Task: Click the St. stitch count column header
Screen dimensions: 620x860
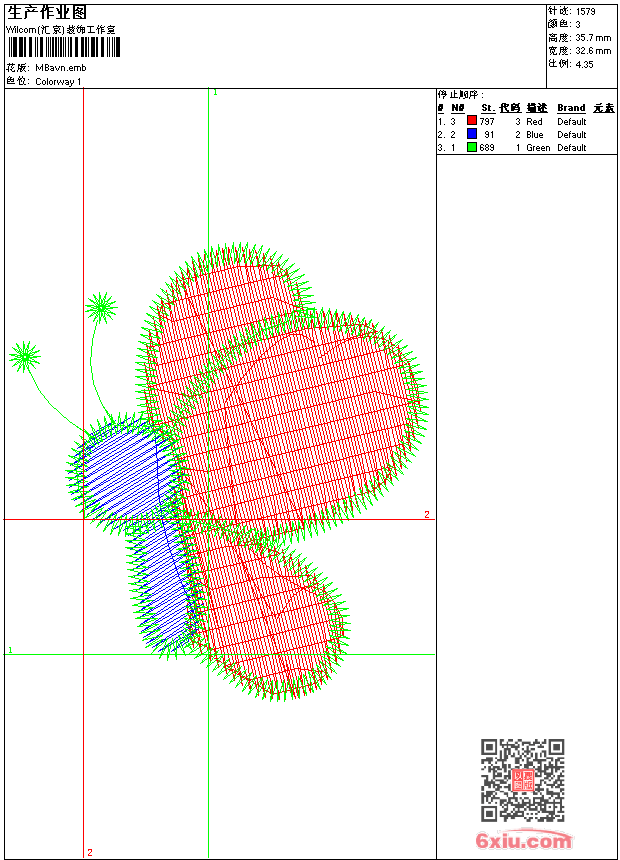Action: click(x=488, y=108)
